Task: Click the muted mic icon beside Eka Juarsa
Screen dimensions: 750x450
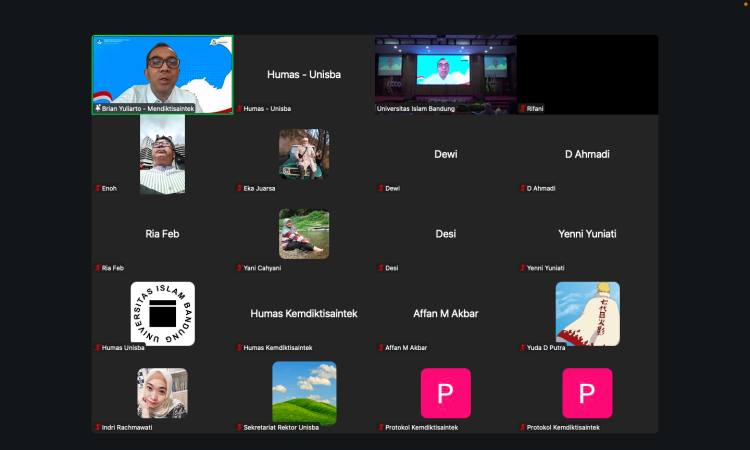Action: (x=239, y=188)
